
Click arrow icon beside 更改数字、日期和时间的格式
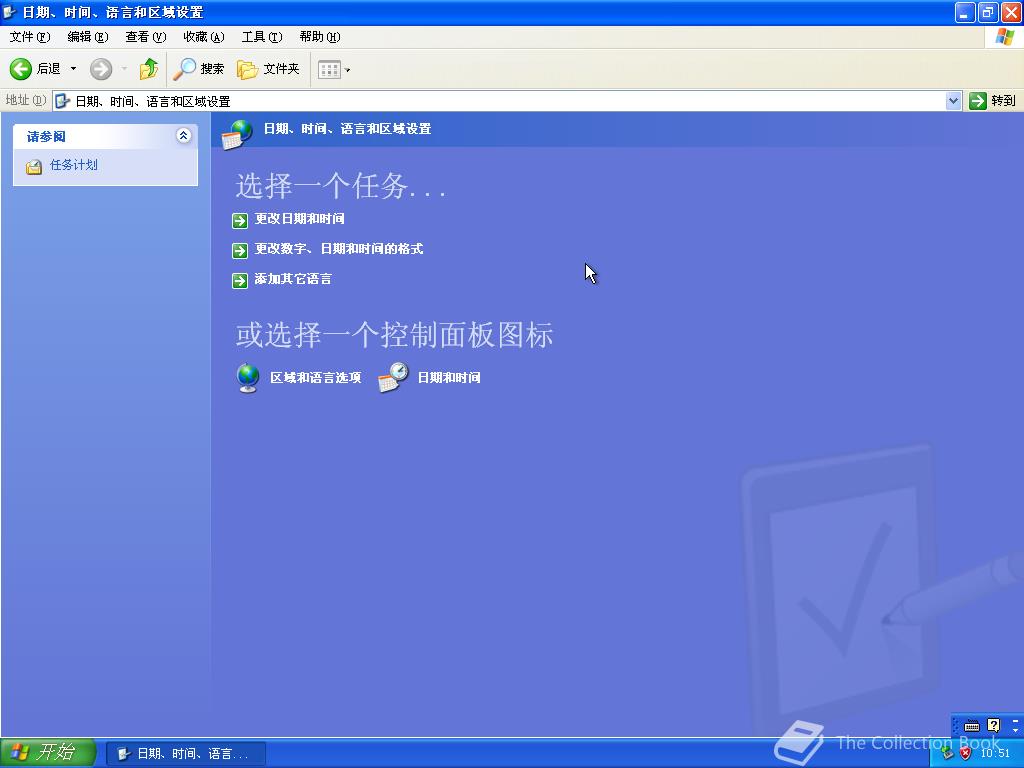pos(240,250)
